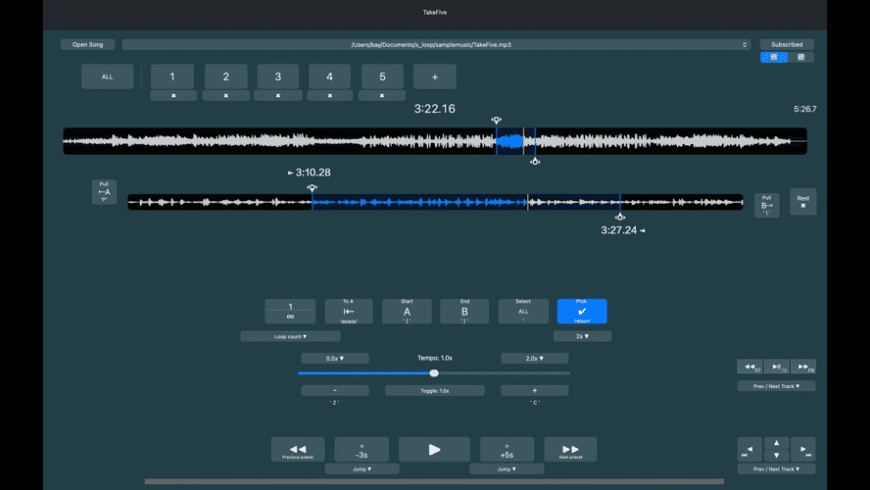Click the To A jump button
Image resolution: width=870 pixels, height=490 pixels.
click(348, 311)
